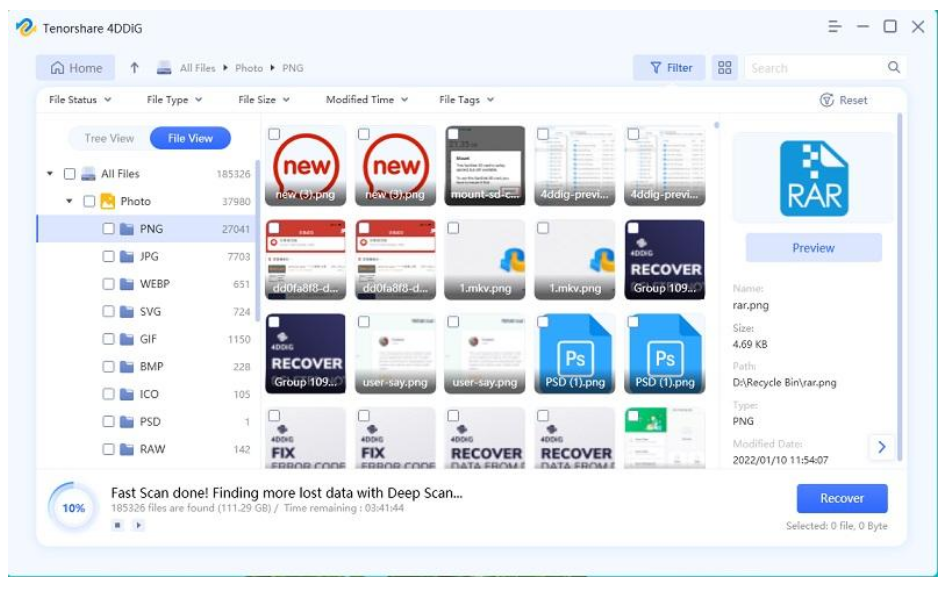Check the BMP folder checkbox

[x=108, y=367]
